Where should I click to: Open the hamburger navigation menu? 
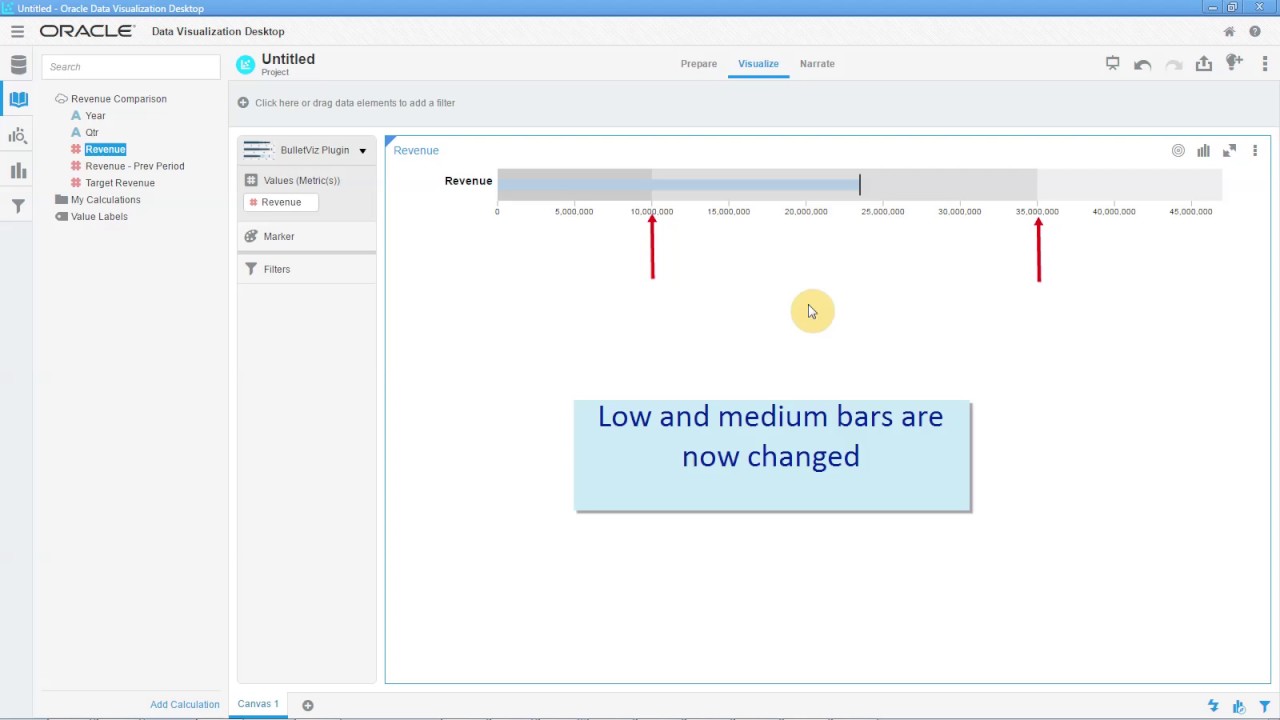click(17, 31)
